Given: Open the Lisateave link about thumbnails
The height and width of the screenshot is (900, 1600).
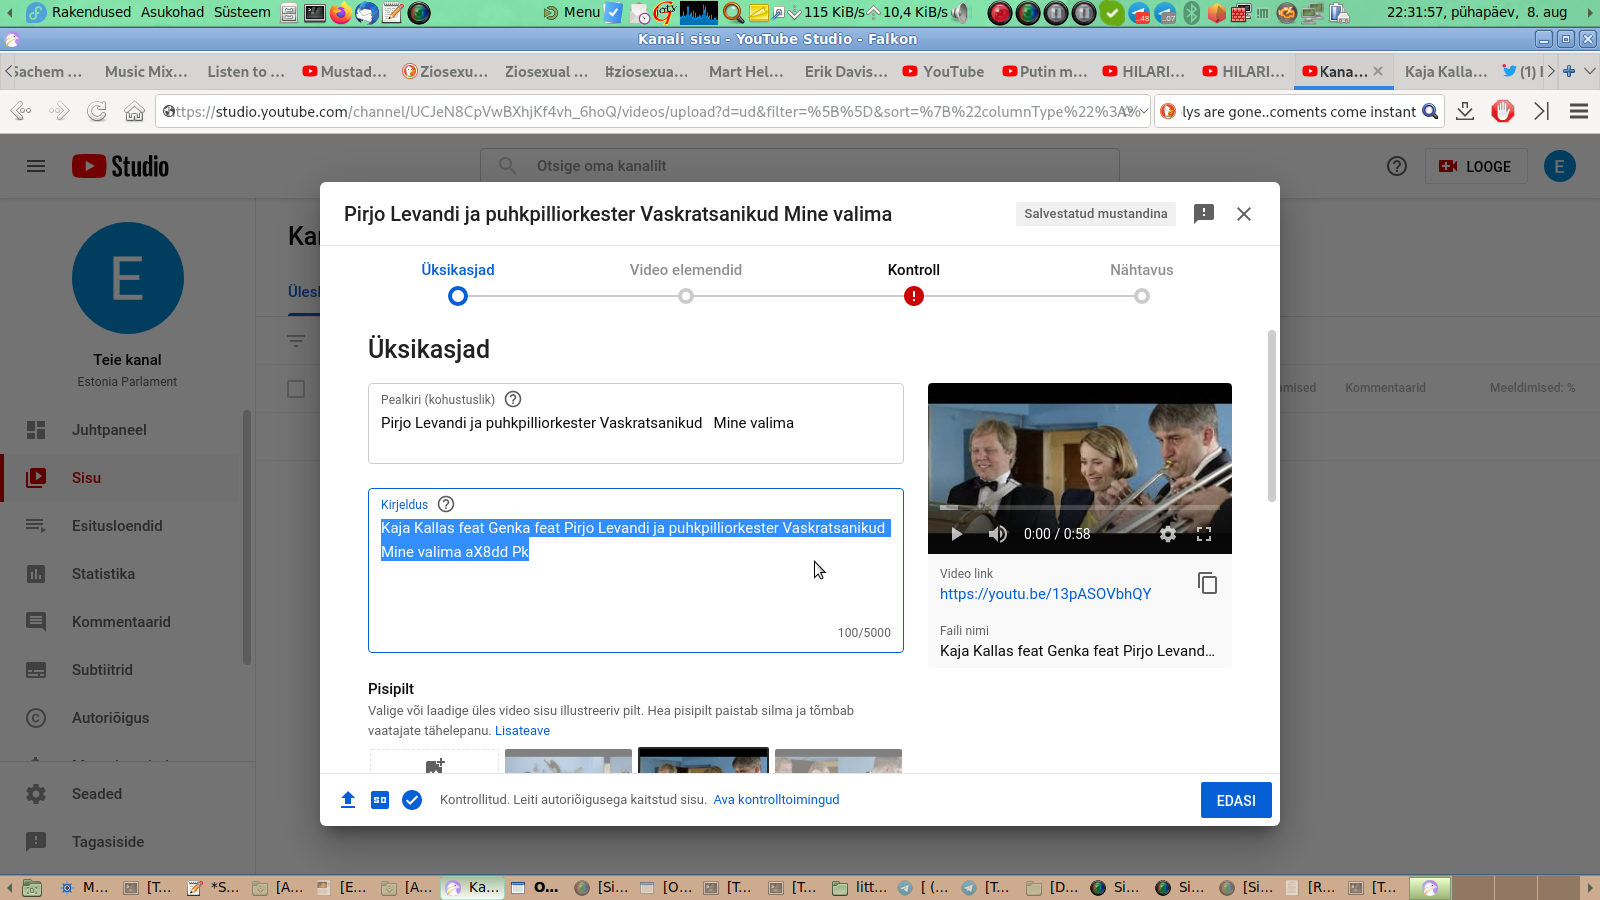Looking at the screenshot, I should tap(522, 731).
